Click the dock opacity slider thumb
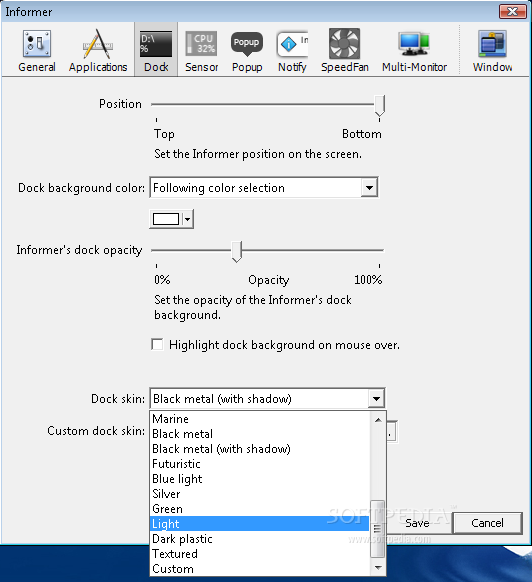The height and width of the screenshot is (582, 532). click(236, 252)
